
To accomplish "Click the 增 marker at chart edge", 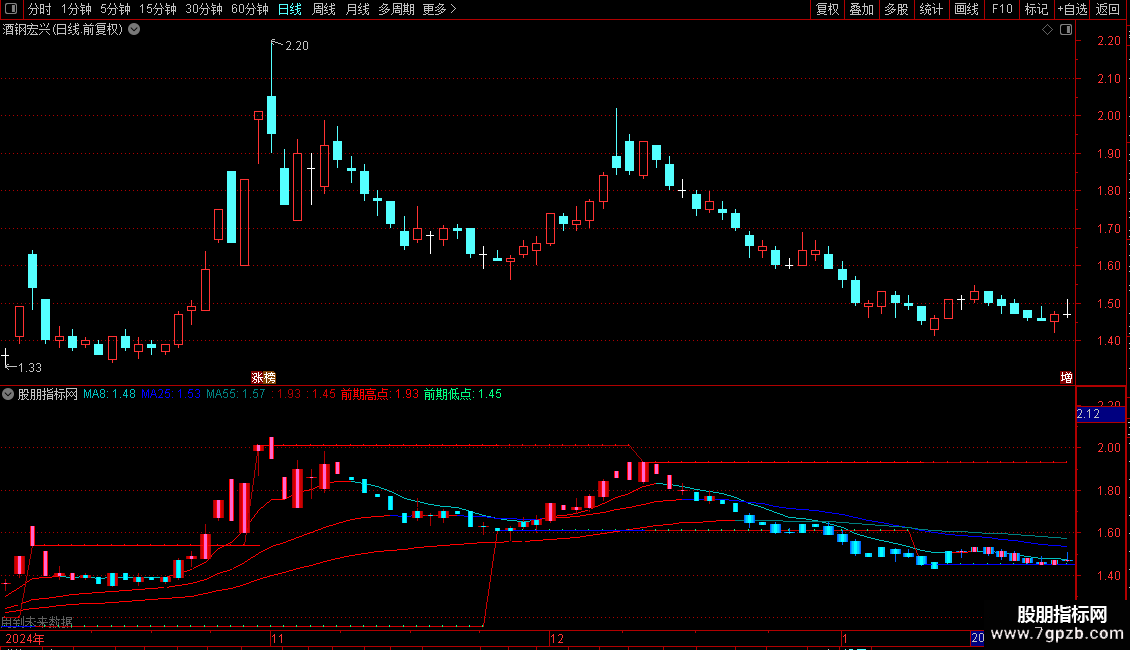I will pyautogui.click(x=1066, y=378).
